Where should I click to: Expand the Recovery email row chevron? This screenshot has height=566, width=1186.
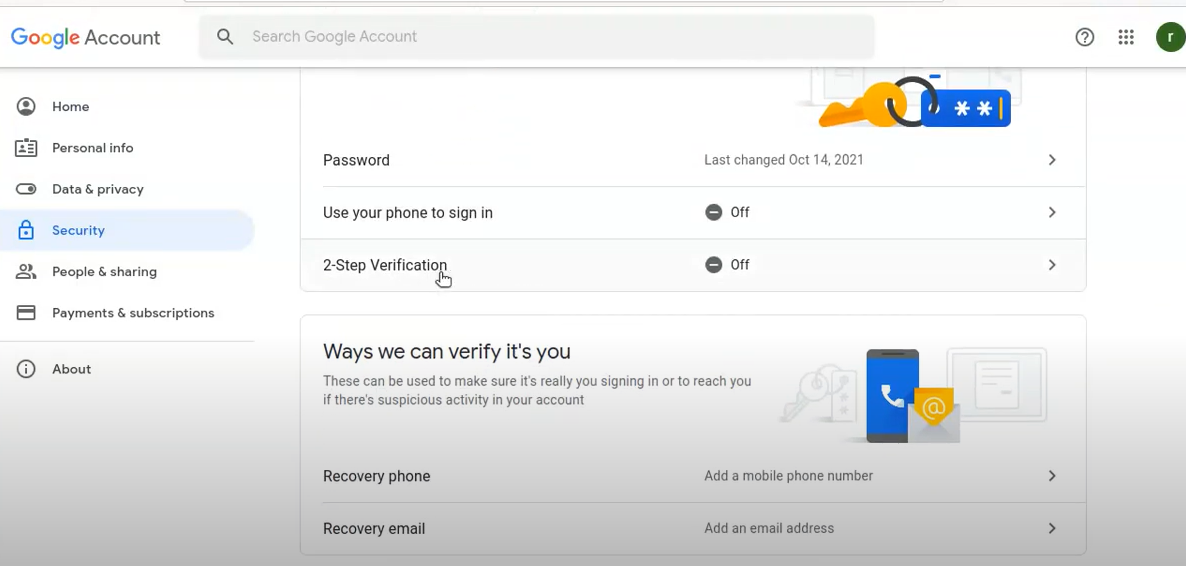coord(1052,528)
